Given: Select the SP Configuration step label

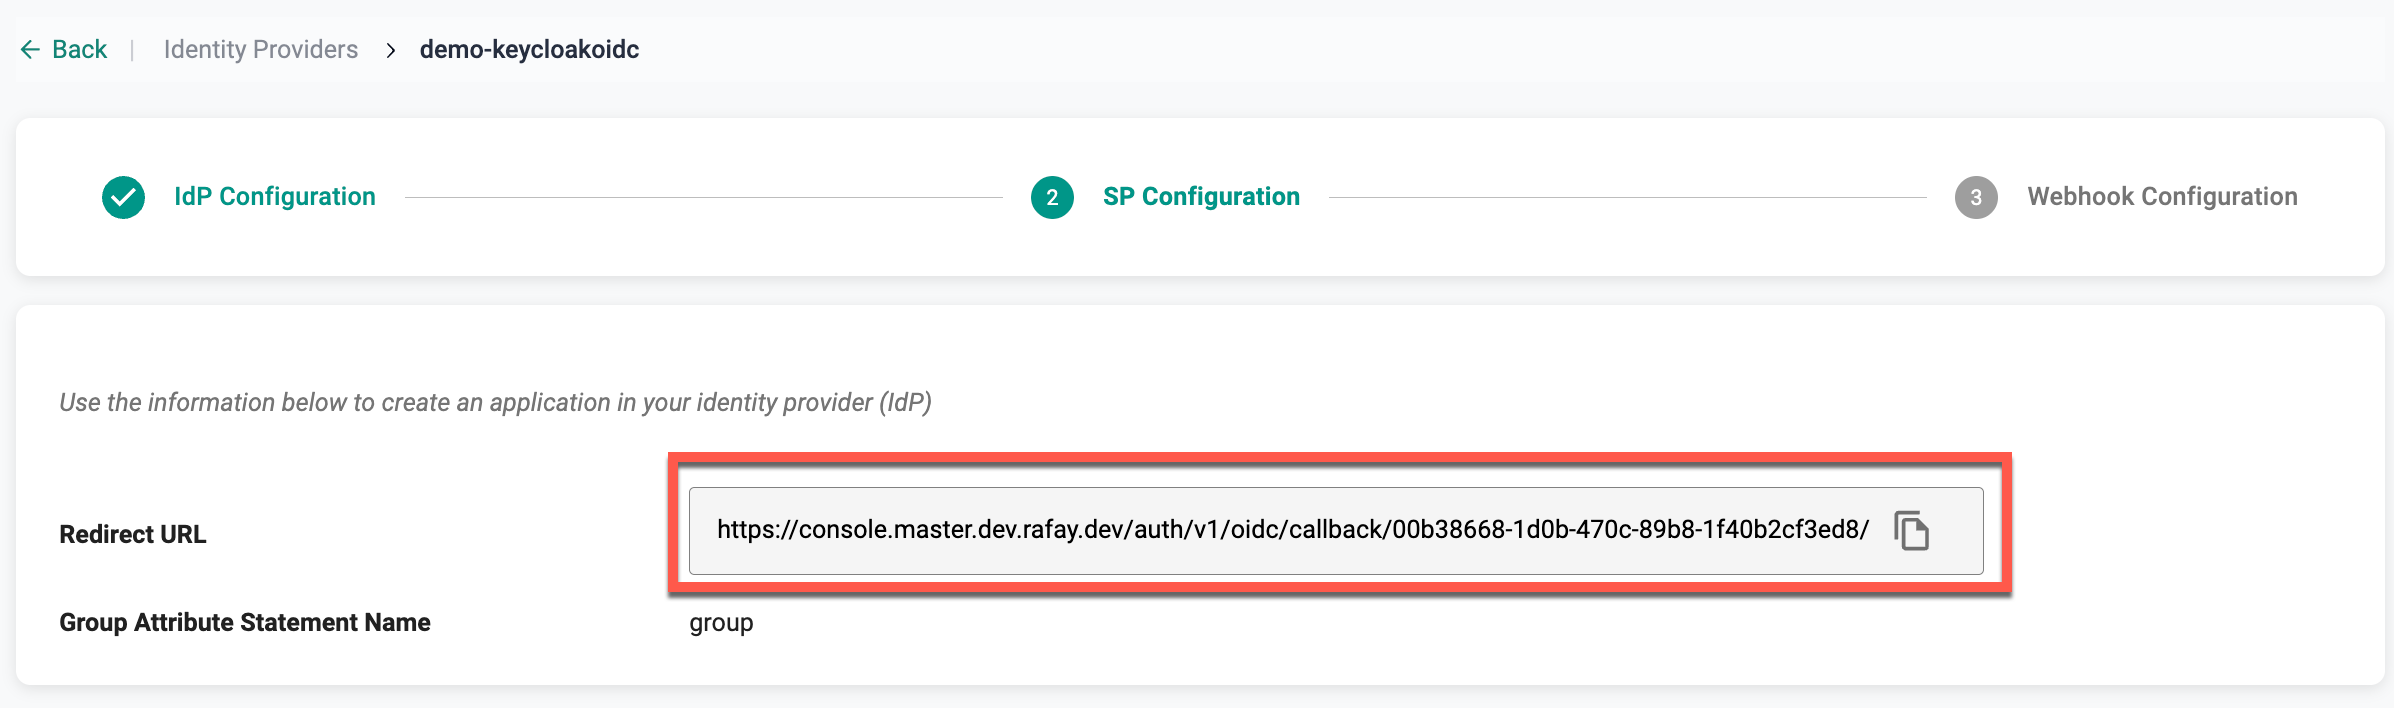Looking at the screenshot, I should click(x=1200, y=197).
